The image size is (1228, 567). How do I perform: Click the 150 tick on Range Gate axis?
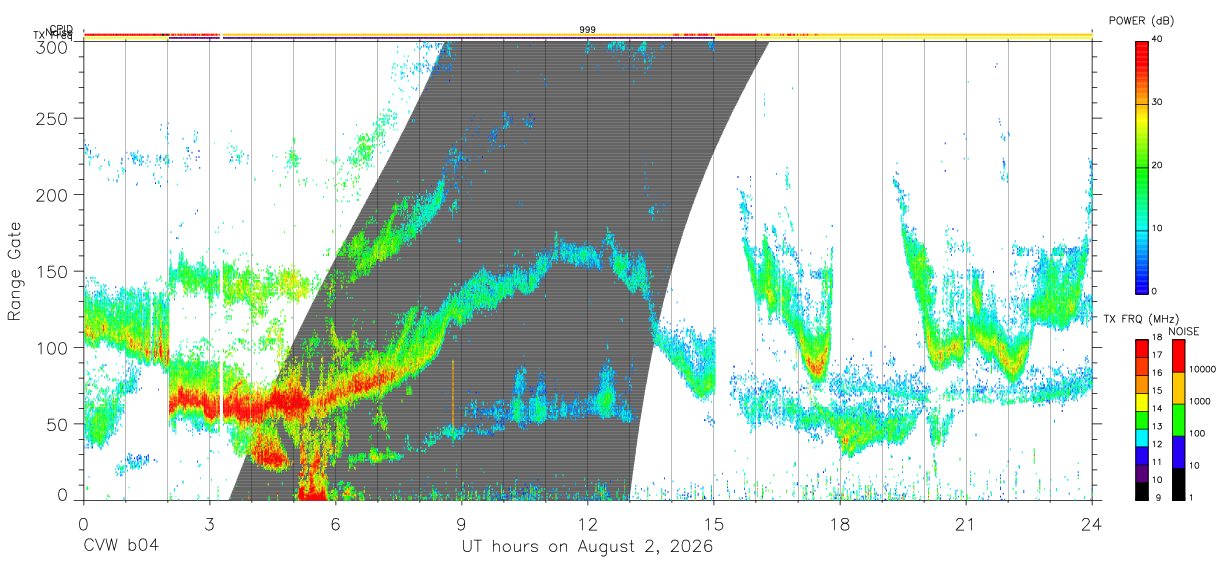tap(54, 271)
